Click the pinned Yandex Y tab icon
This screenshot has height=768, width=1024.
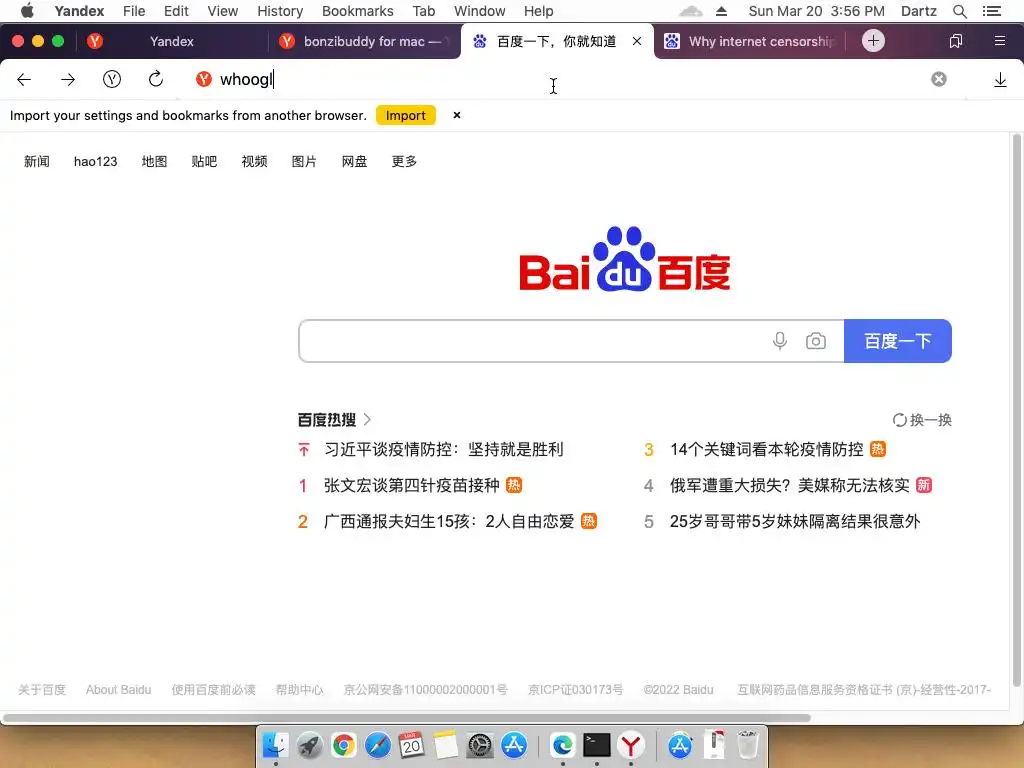coord(95,41)
